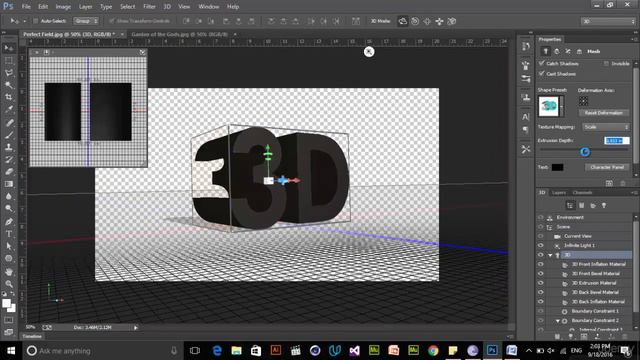Toggle visibility of 3D Back Bevel Material
Viewport: 640px width, 360px height.
coord(541,292)
